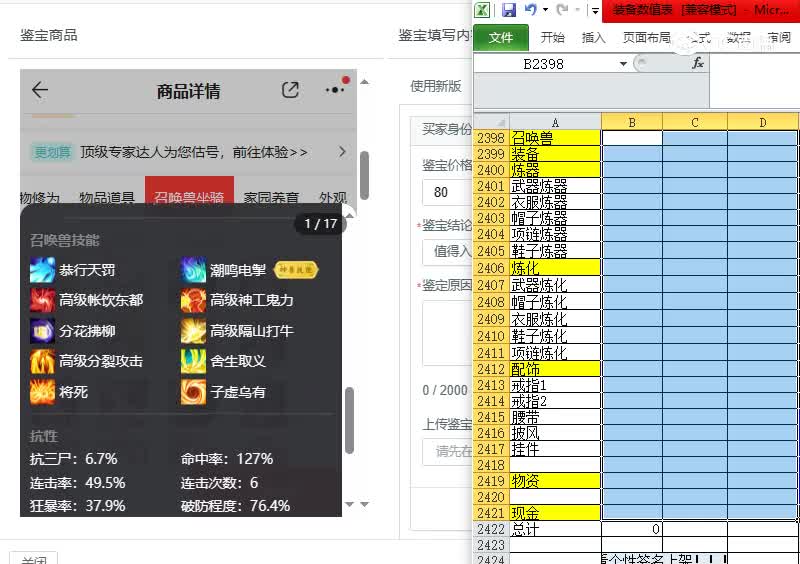
Task: Click cell B2422 showing 0
Action: click(x=632, y=529)
